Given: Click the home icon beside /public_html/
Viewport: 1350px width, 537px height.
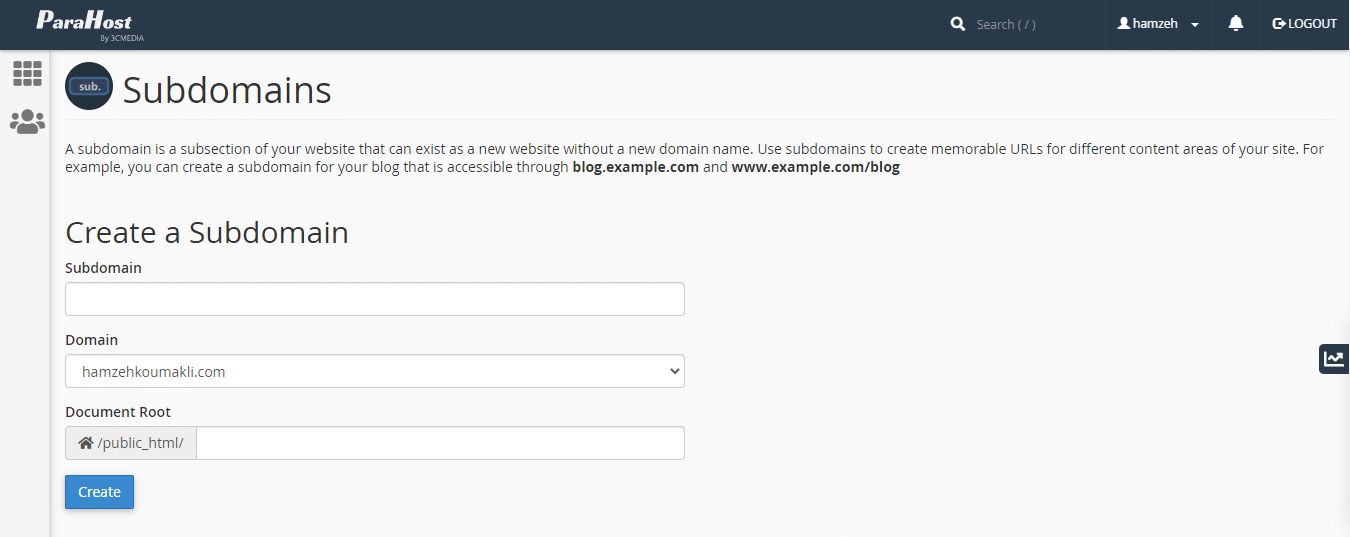Looking at the screenshot, I should (x=85, y=443).
